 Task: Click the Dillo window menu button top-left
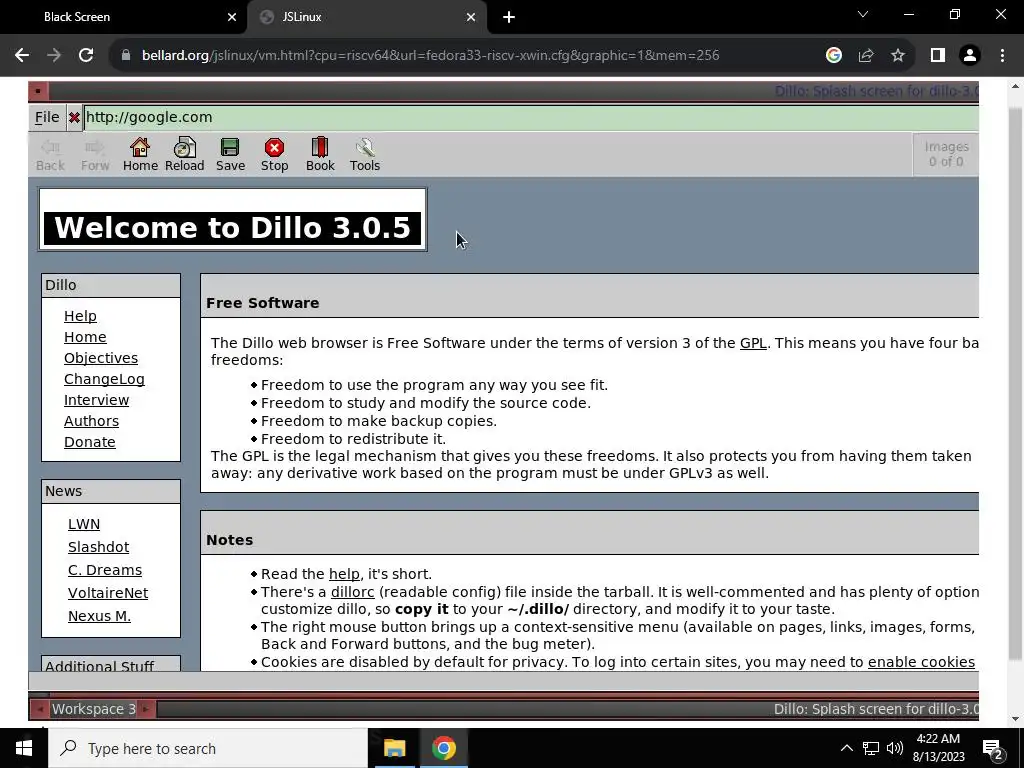click(x=38, y=91)
